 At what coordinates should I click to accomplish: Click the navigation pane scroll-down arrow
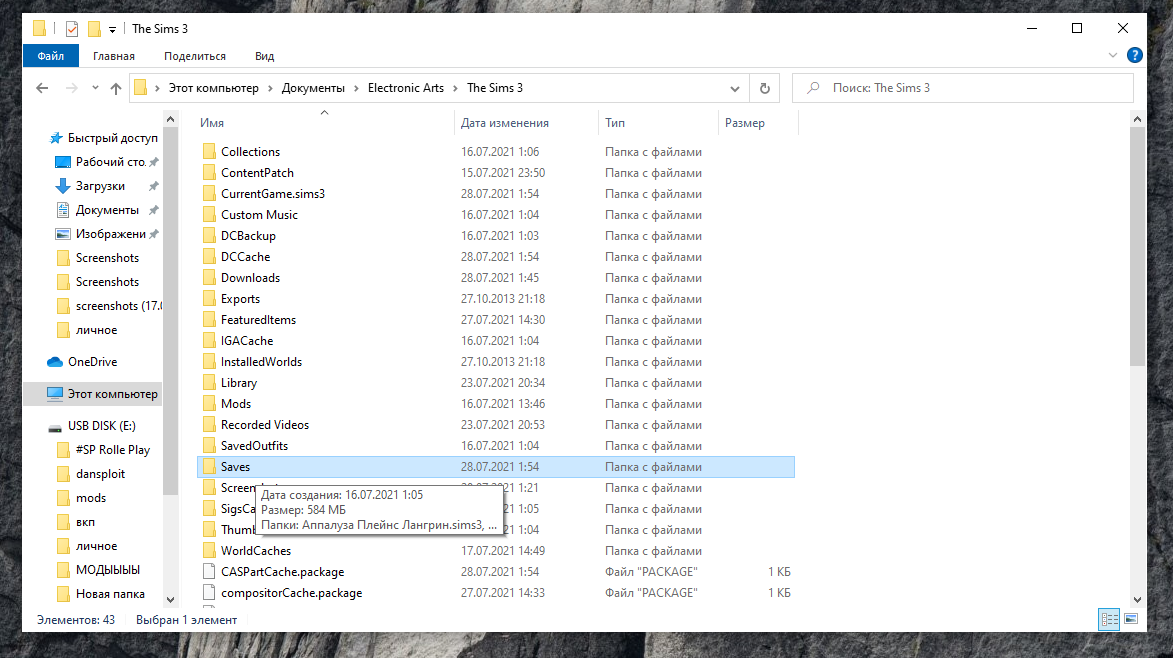[170, 600]
